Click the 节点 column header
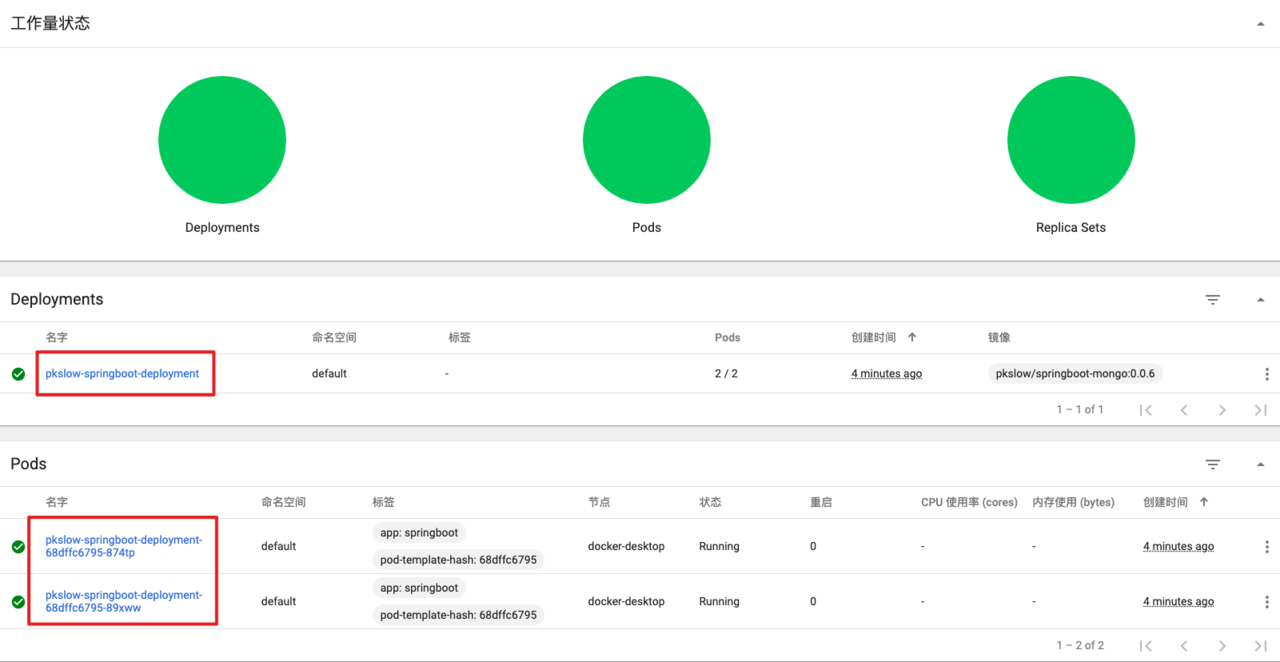1280x662 pixels. click(x=599, y=502)
